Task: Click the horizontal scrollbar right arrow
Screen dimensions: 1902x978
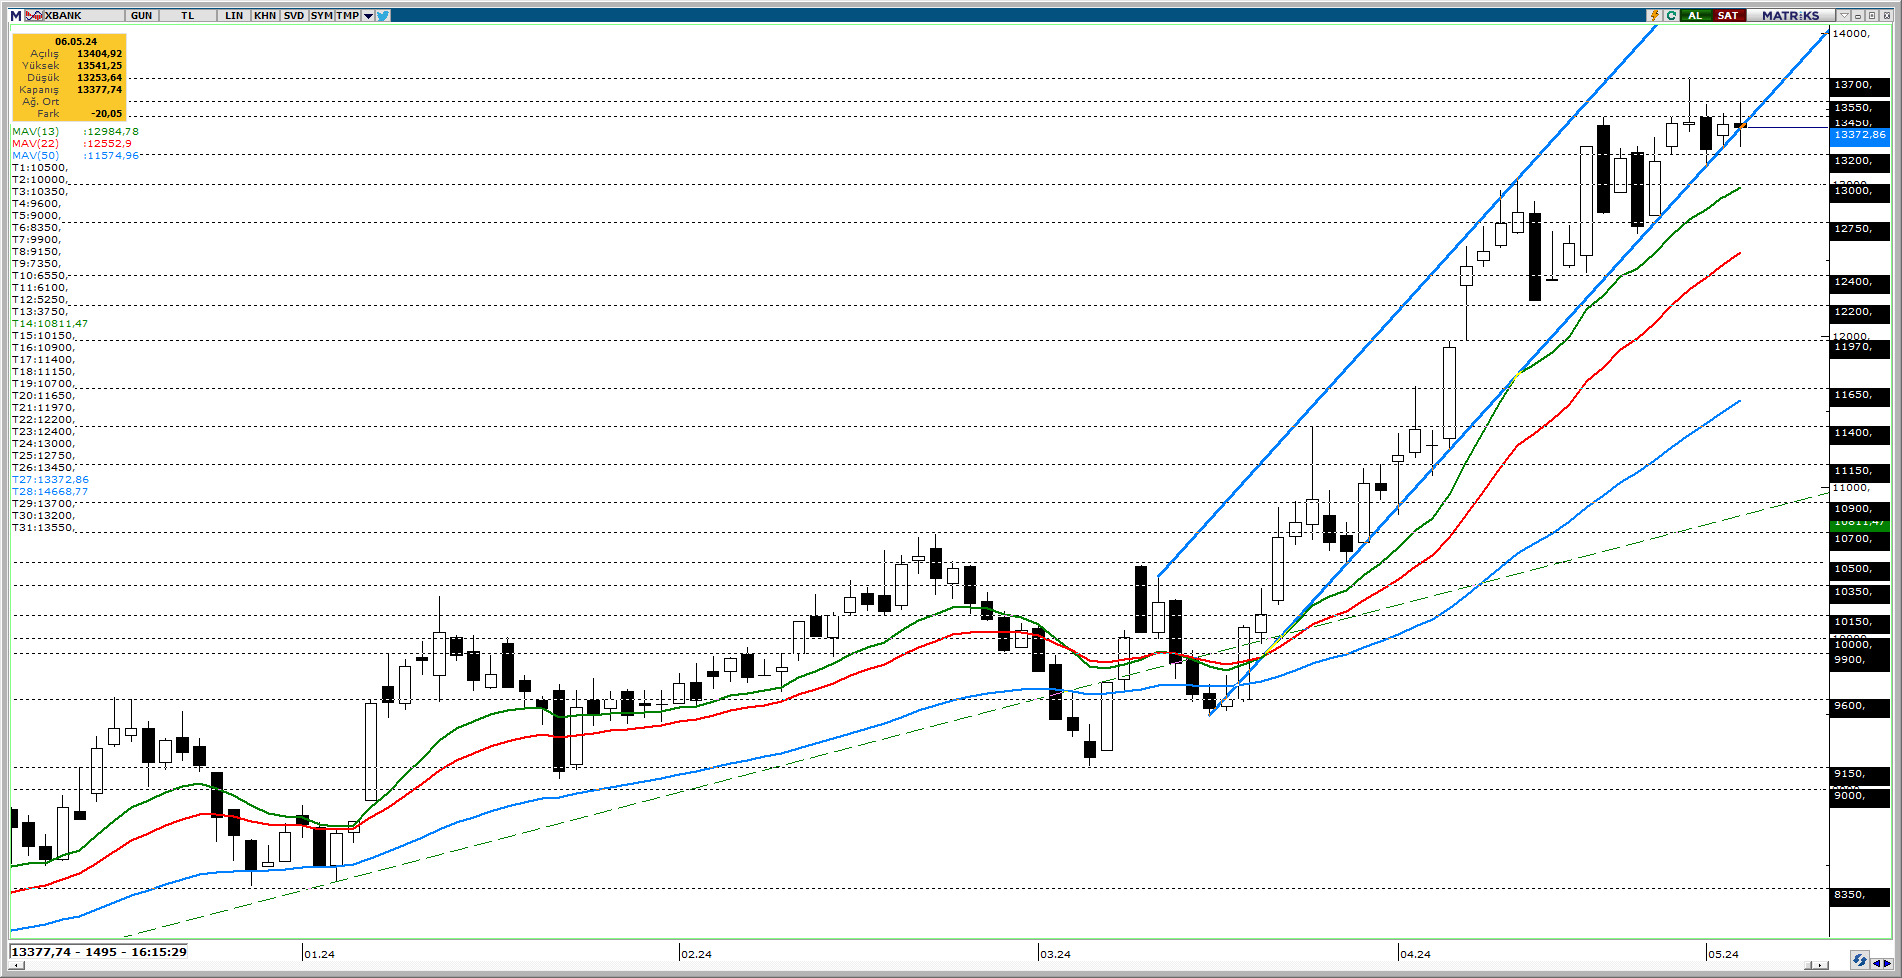Action: click(1821, 966)
